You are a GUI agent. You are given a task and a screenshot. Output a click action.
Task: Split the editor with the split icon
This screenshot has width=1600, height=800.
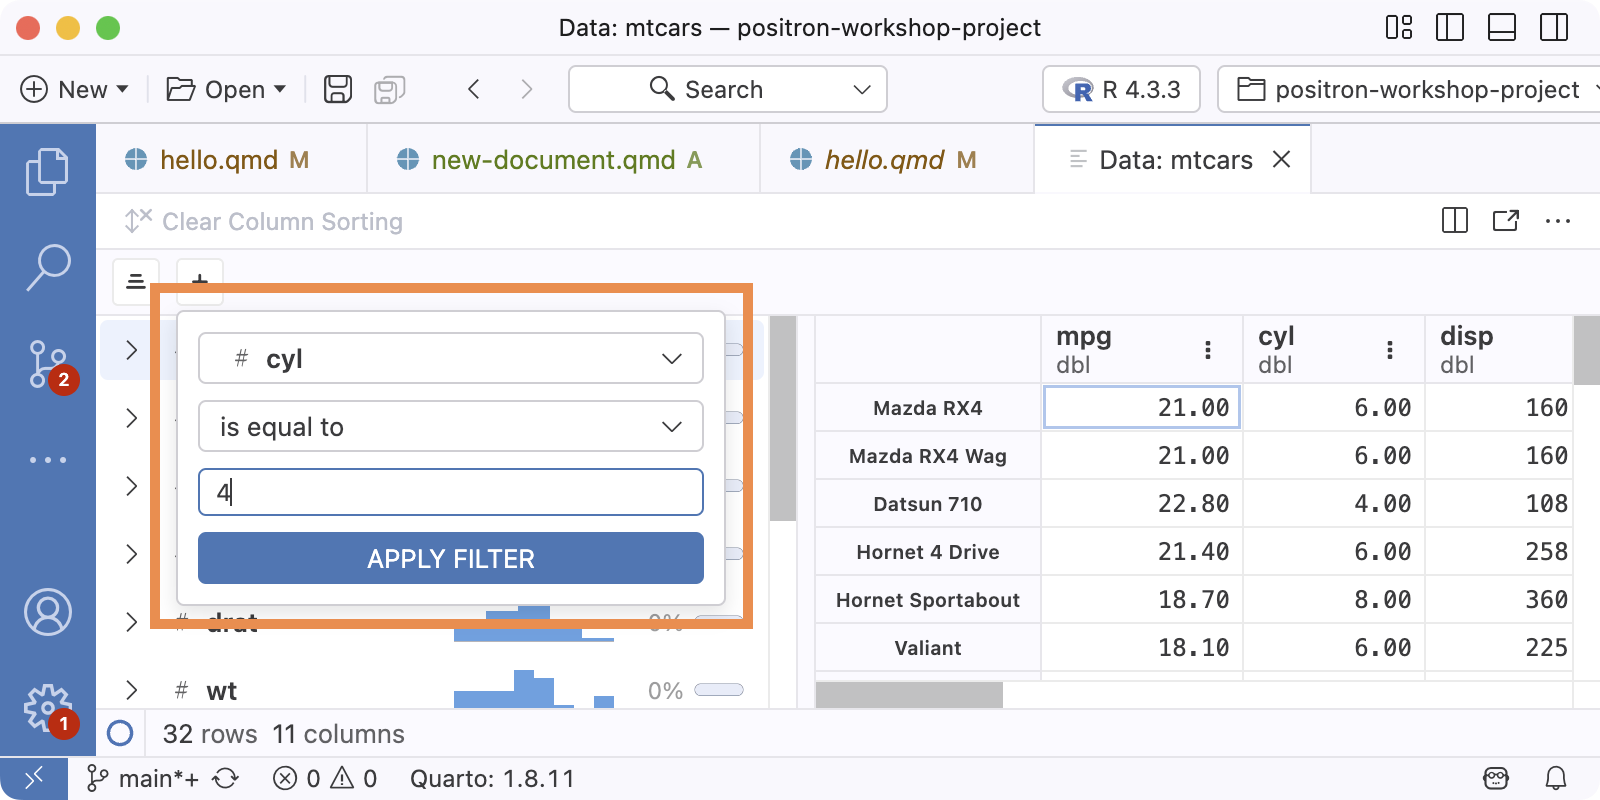pyautogui.click(x=1455, y=221)
